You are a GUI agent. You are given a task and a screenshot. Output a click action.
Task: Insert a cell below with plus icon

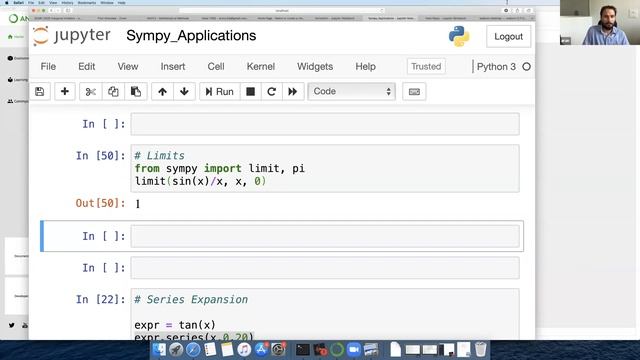tap(64, 91)
